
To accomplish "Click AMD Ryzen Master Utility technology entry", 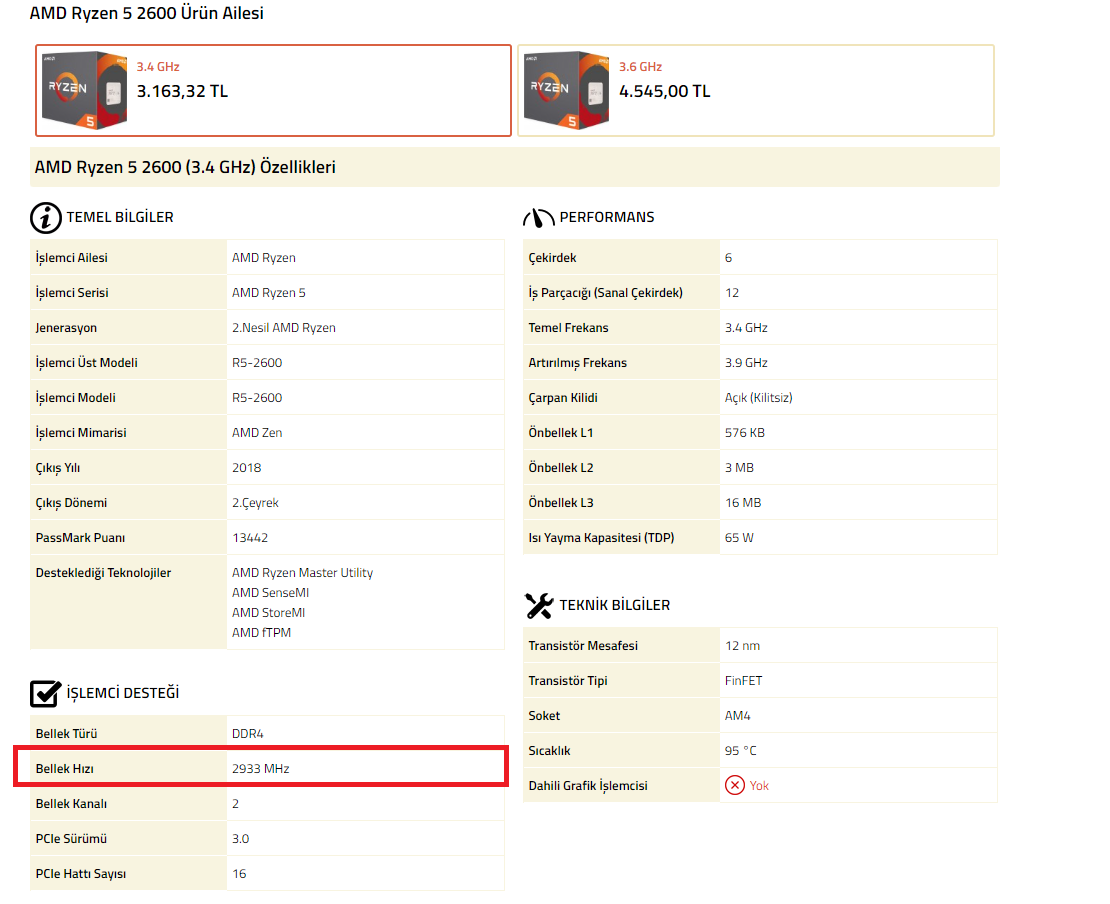I will pyautogui.click(x=302, y=573).
